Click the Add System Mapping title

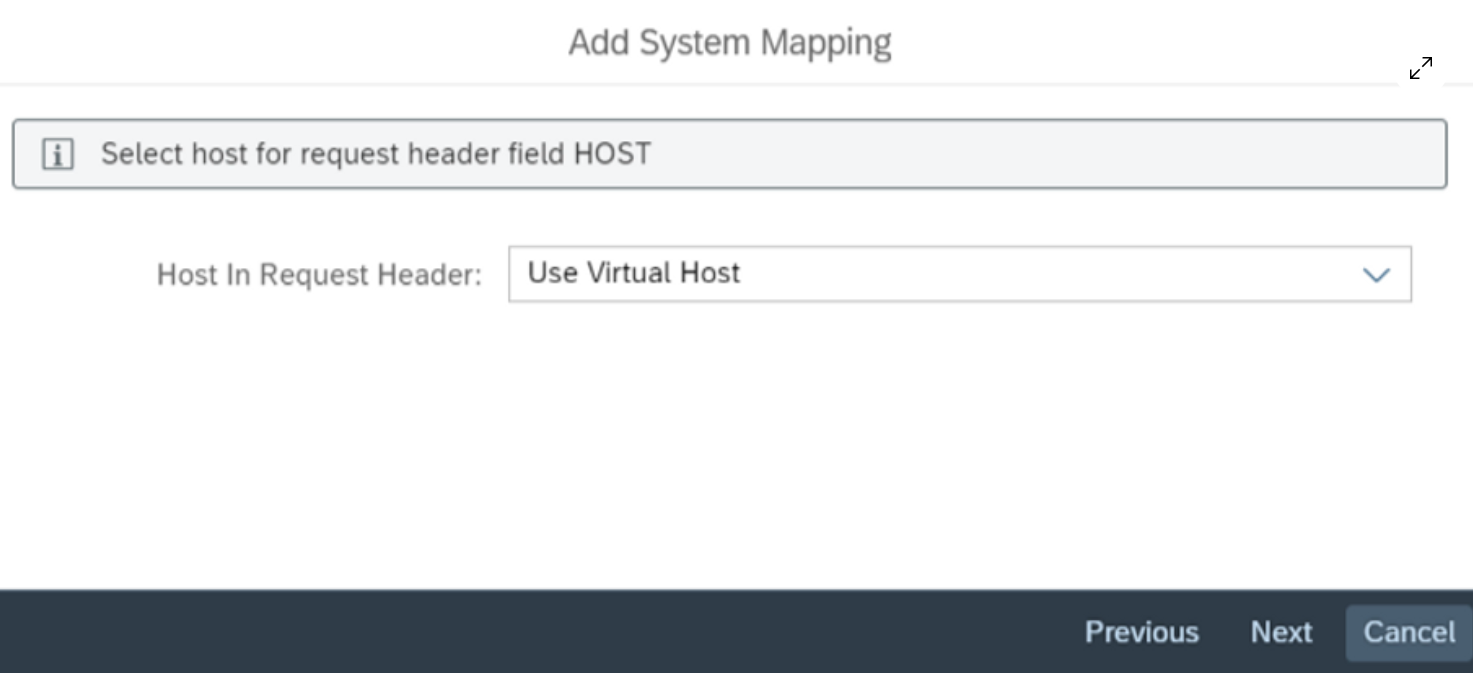click(x=730, y=43)
